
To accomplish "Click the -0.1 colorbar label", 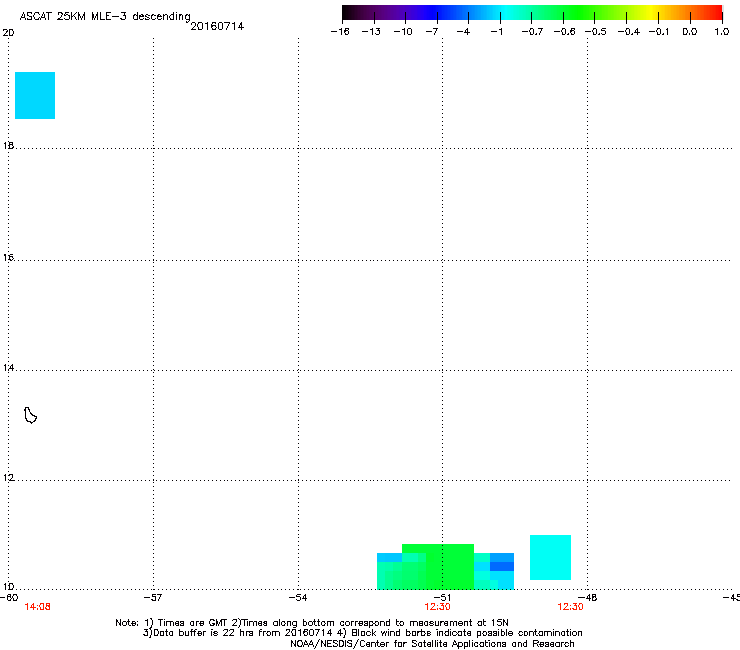I will pos(659,32).
